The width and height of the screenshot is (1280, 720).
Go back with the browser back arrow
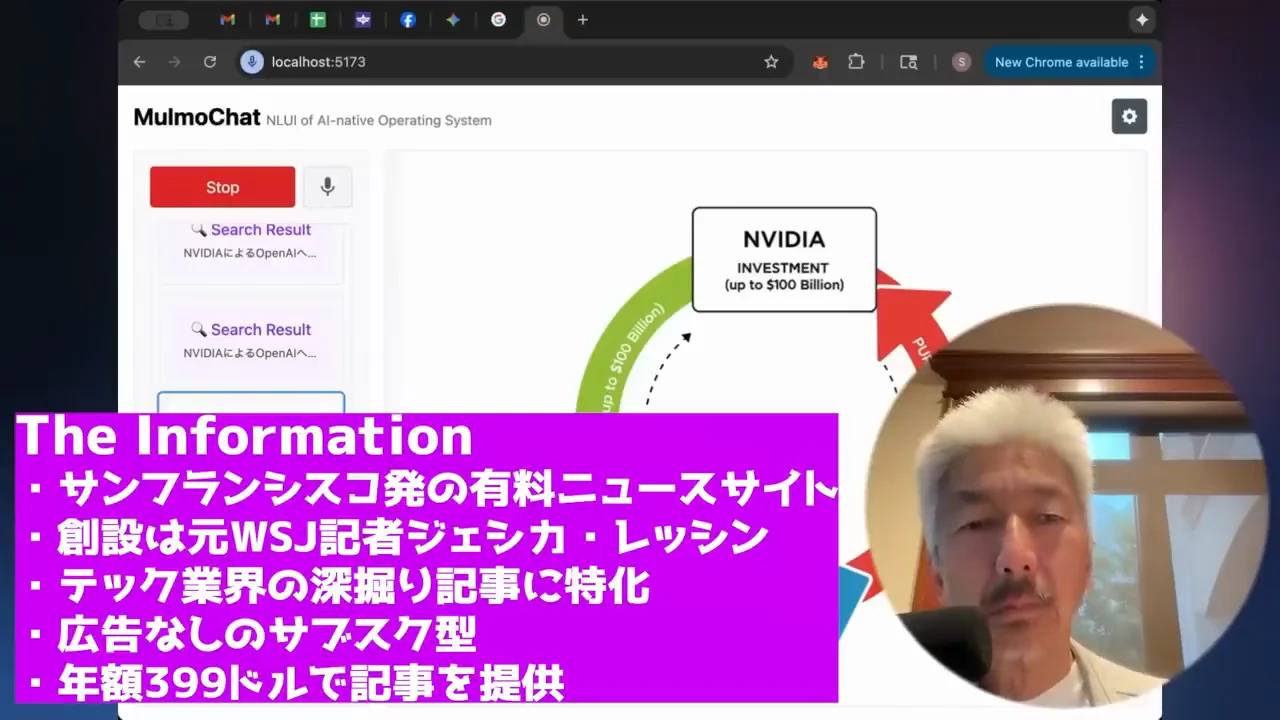[139, 62]
